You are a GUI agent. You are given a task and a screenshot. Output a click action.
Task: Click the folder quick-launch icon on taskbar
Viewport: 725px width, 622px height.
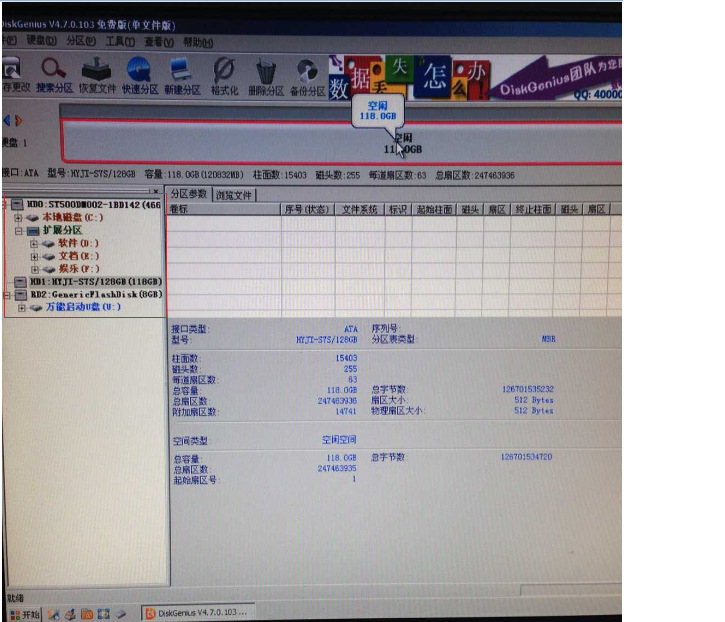point(87,615)
